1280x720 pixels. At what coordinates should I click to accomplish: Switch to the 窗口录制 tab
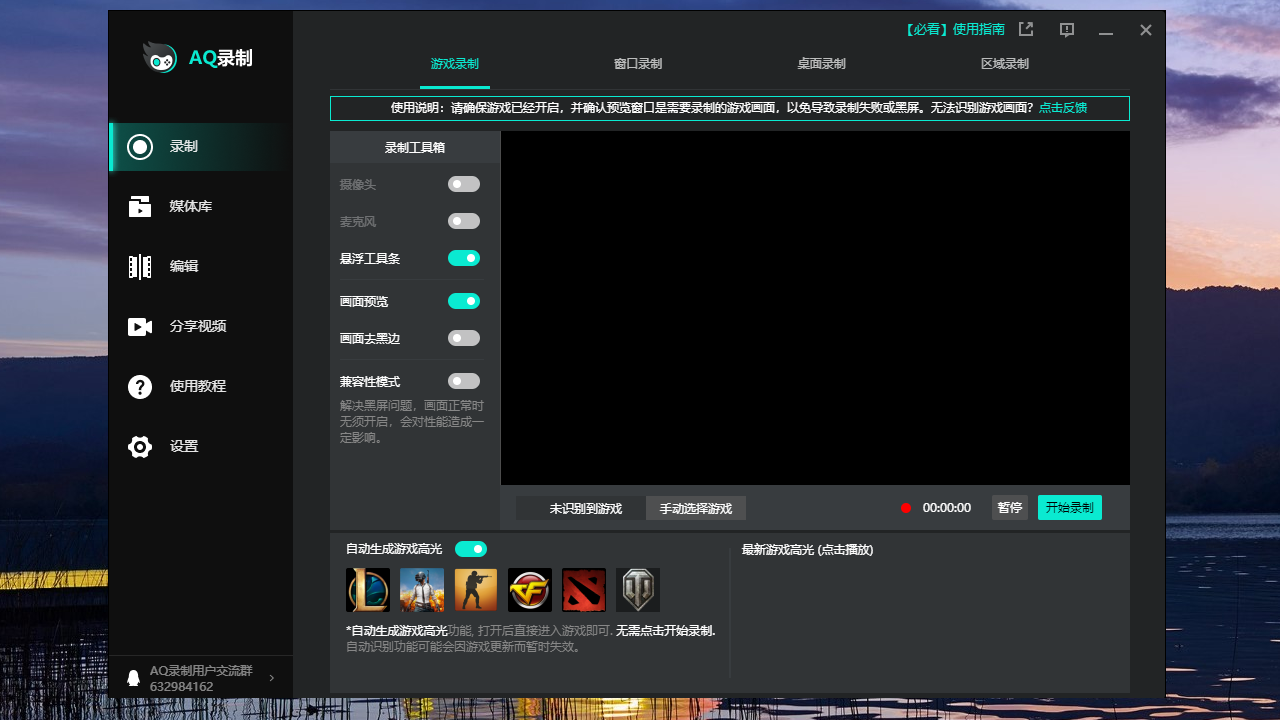[x=637, y=63]
